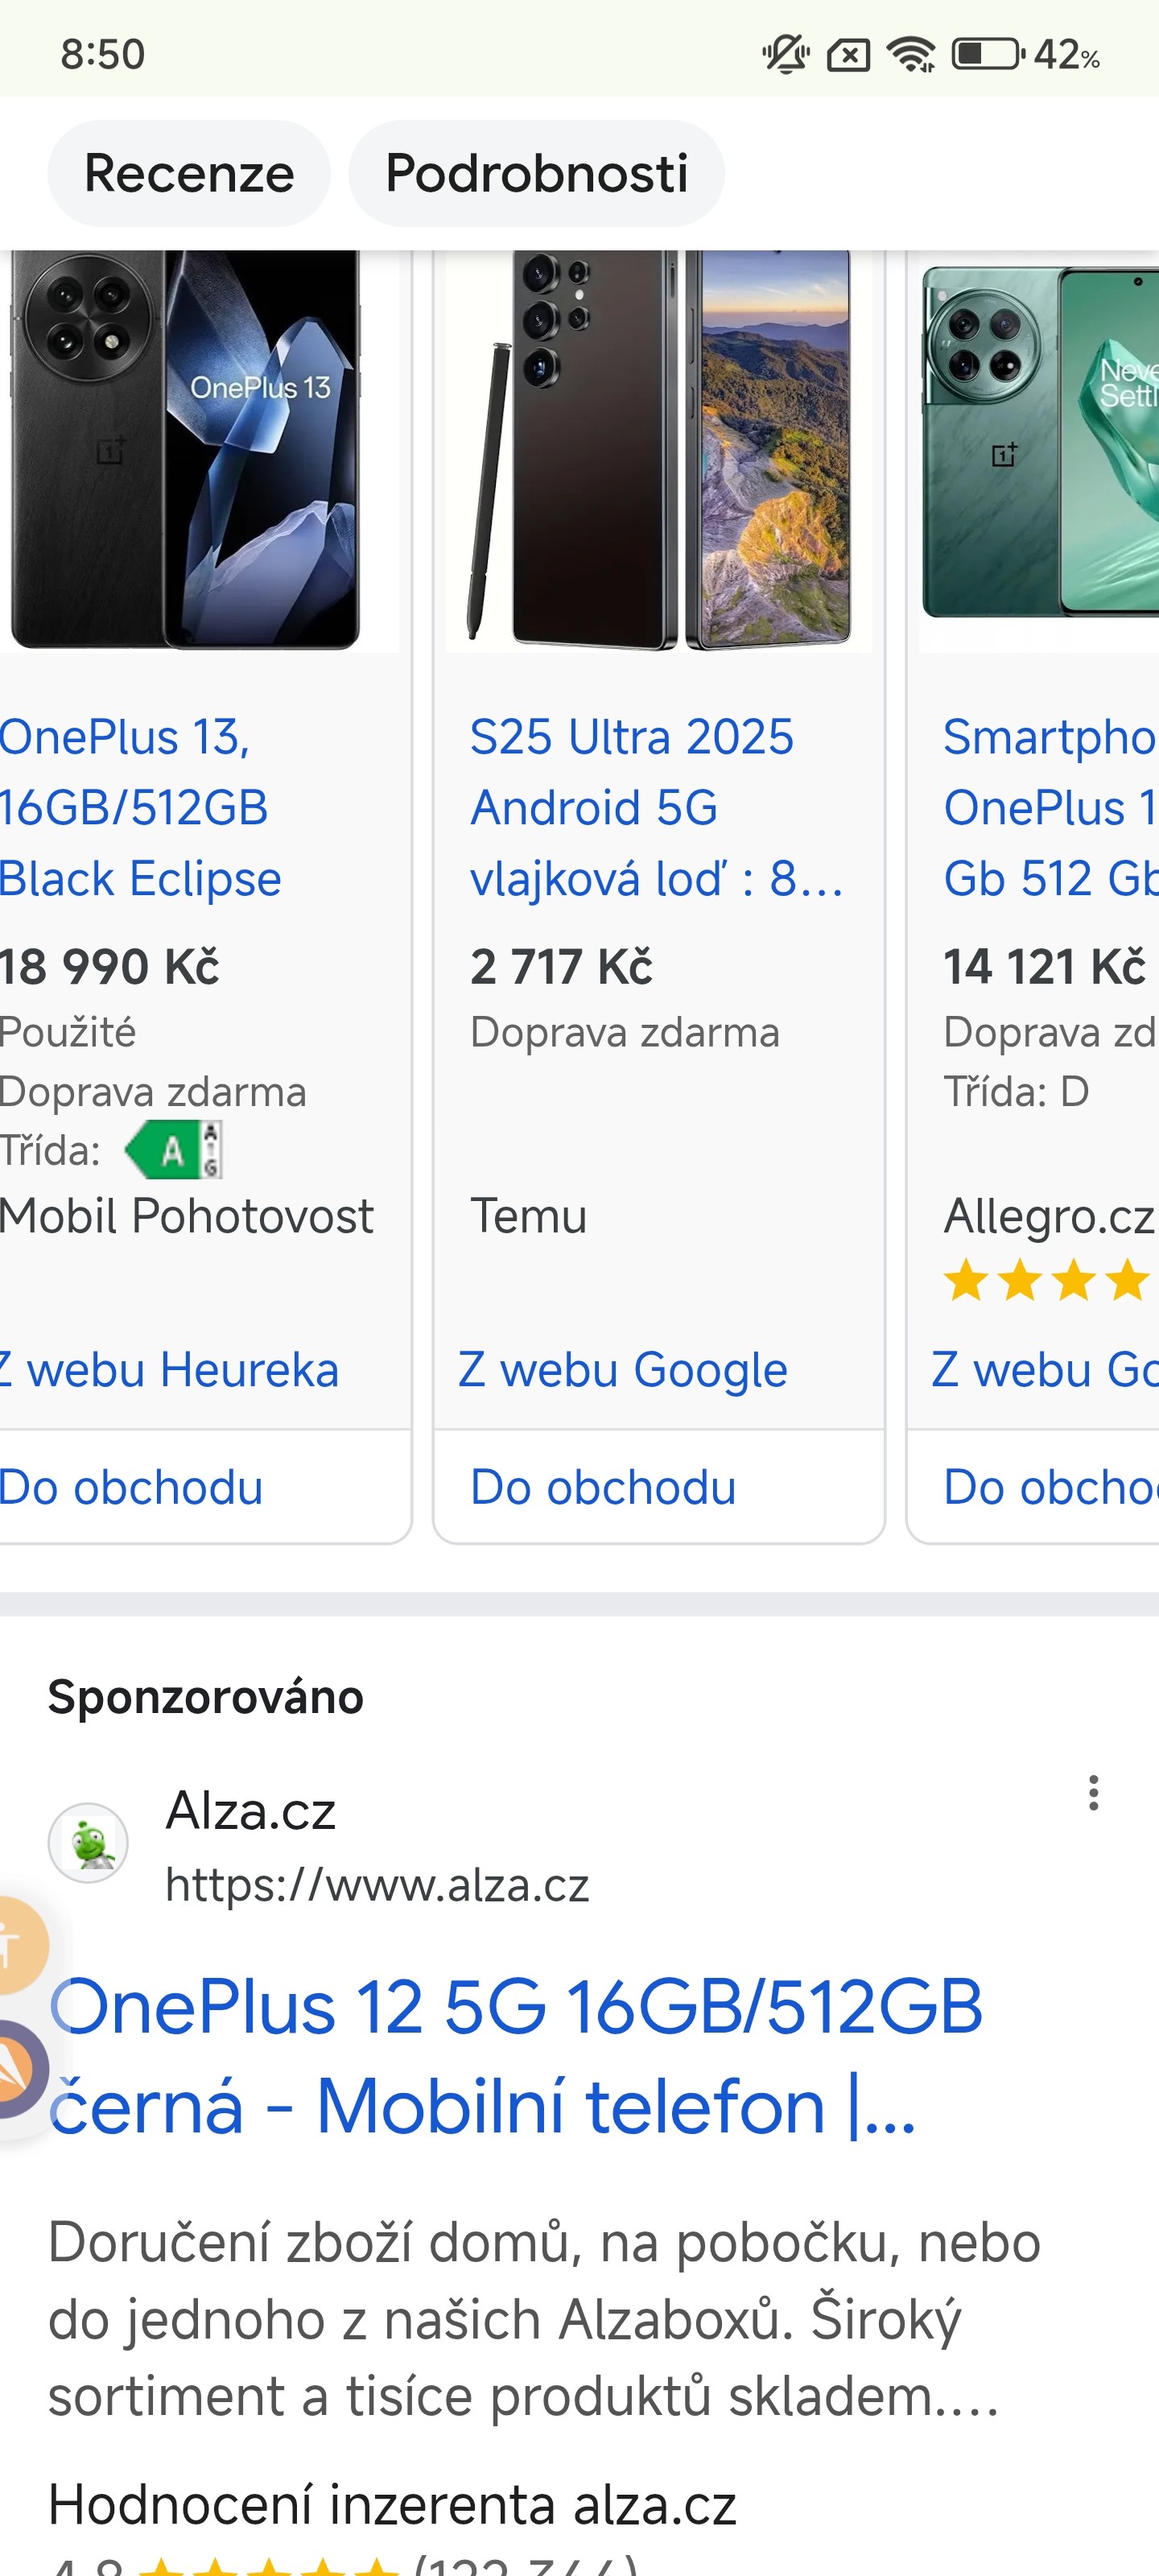Tap the Alza.cz alien logo icon
This screenshot has height=2576, width=1159.
(x=89, y=1842)
